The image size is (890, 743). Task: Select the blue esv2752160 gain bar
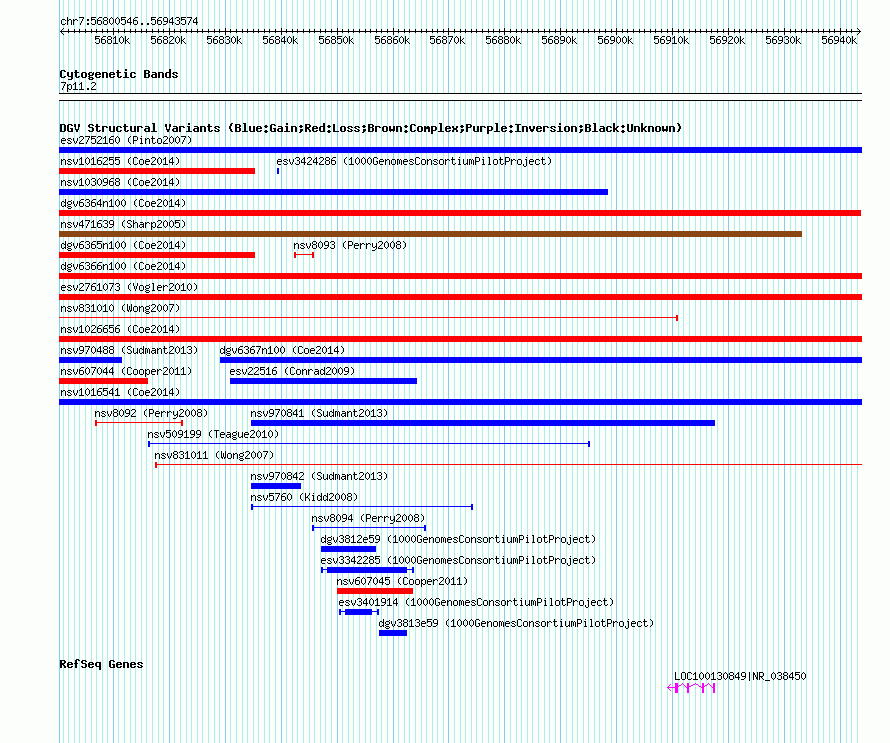[x=460, y=150]
